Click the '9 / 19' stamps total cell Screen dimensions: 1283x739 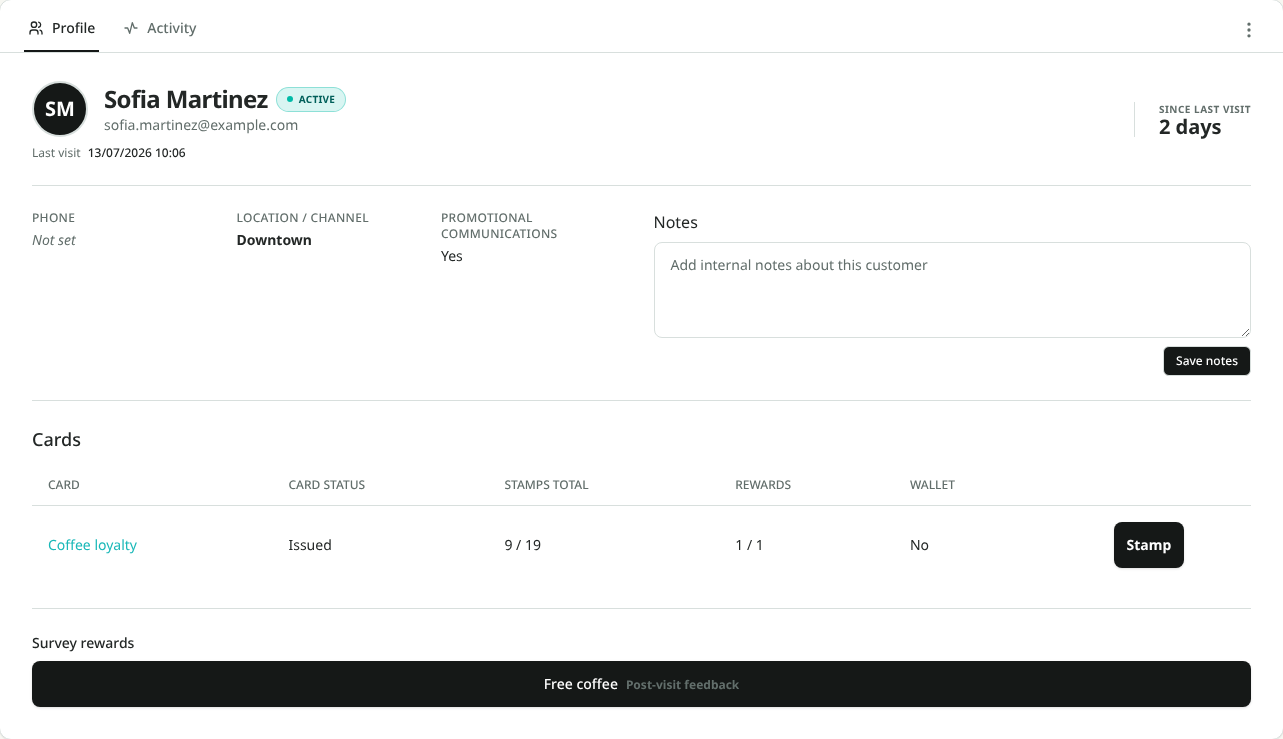(523, 545)
